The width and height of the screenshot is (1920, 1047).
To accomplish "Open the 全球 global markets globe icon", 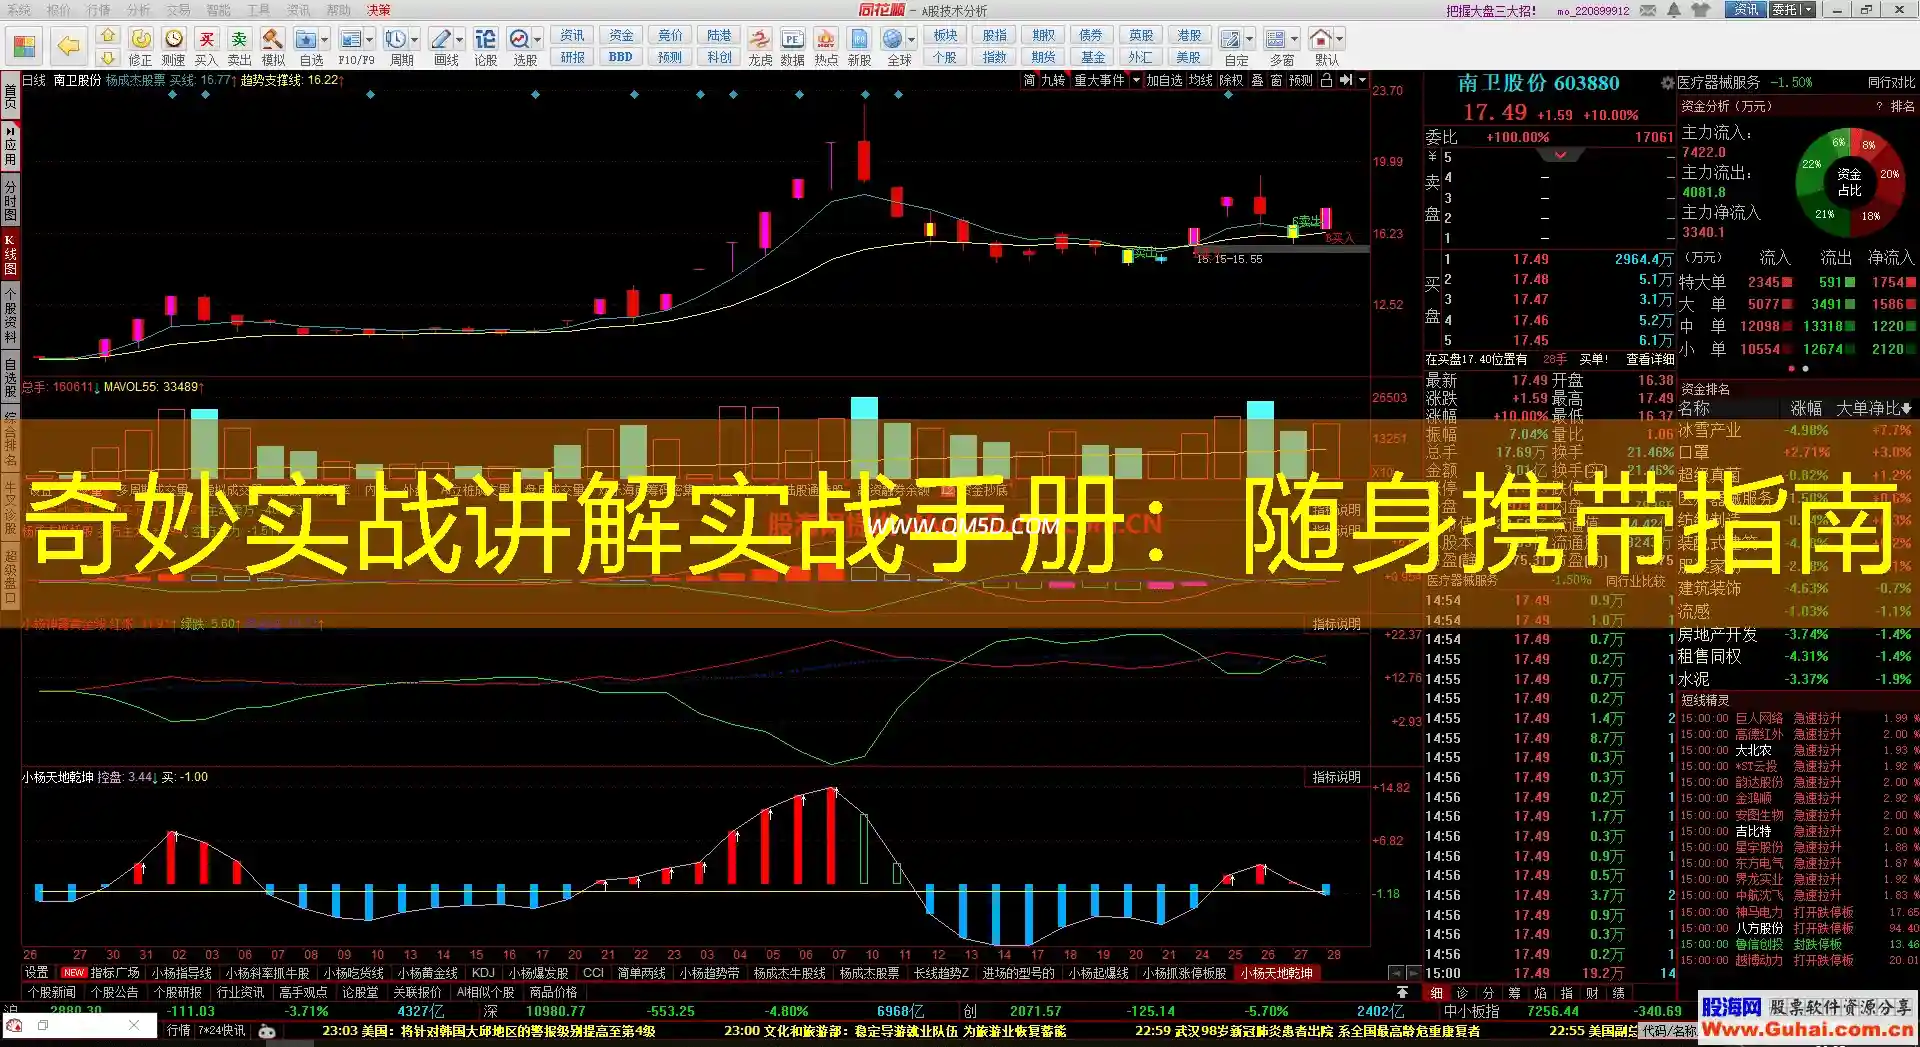I will point(893,39).
